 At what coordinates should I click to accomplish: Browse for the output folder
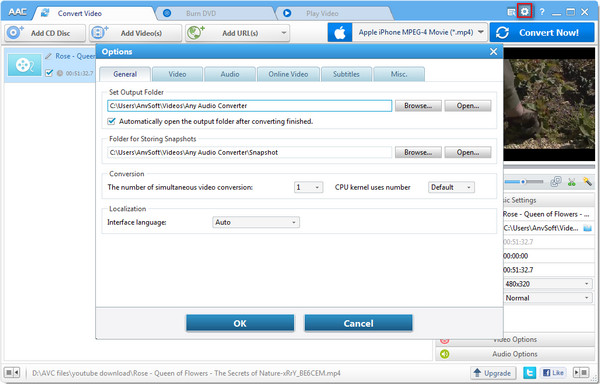[x=418, y=106]
